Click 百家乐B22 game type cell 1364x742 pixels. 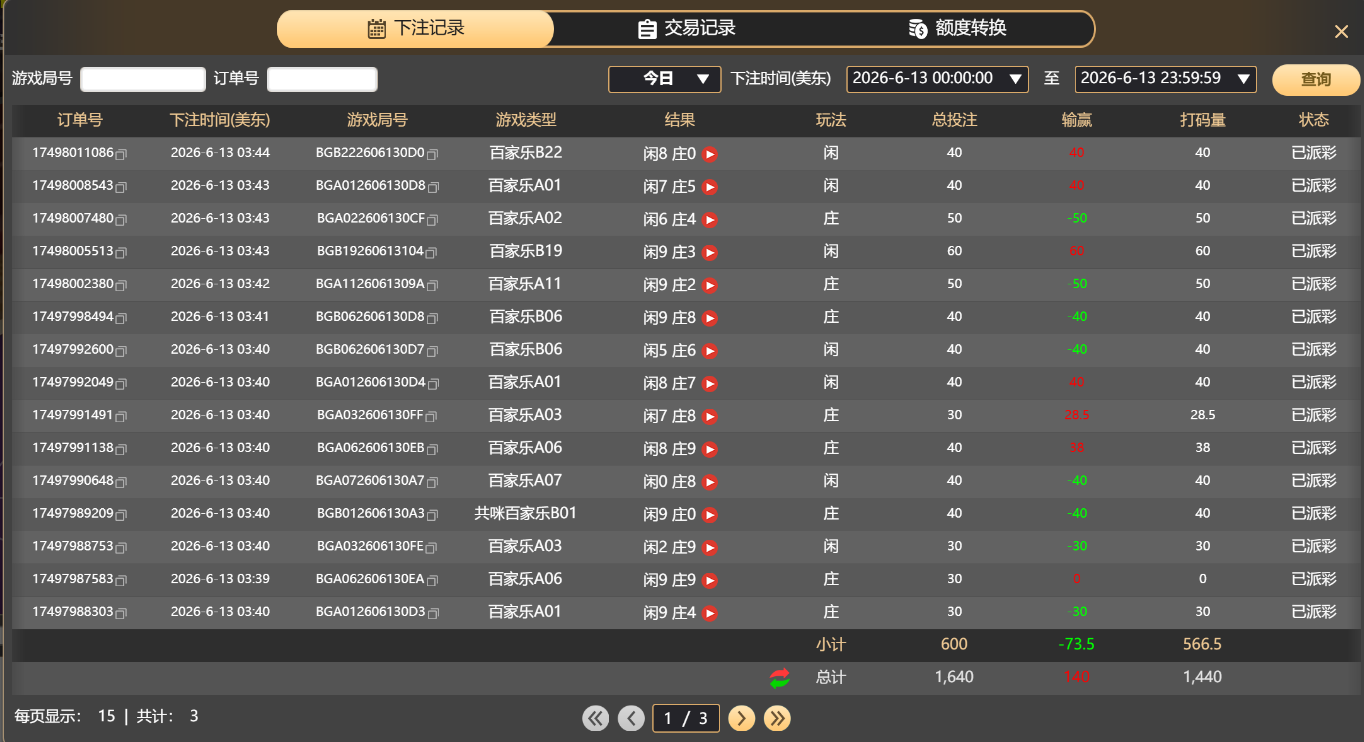point(526,153)
